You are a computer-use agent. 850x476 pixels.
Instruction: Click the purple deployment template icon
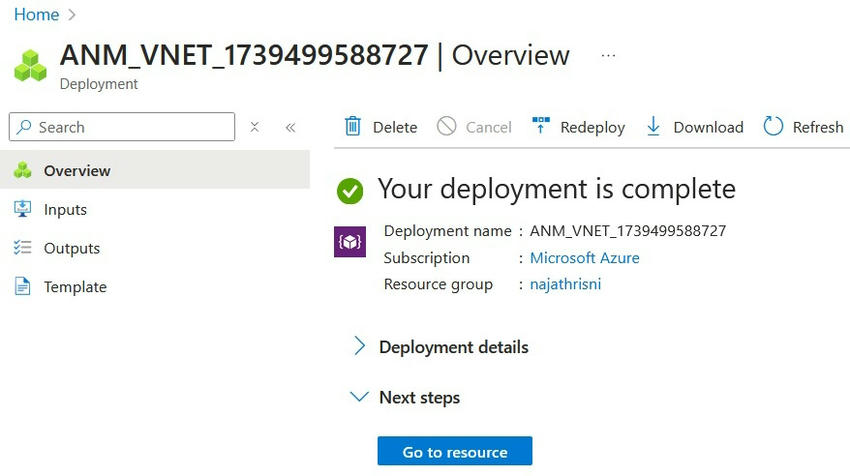[x=350, y=242]
